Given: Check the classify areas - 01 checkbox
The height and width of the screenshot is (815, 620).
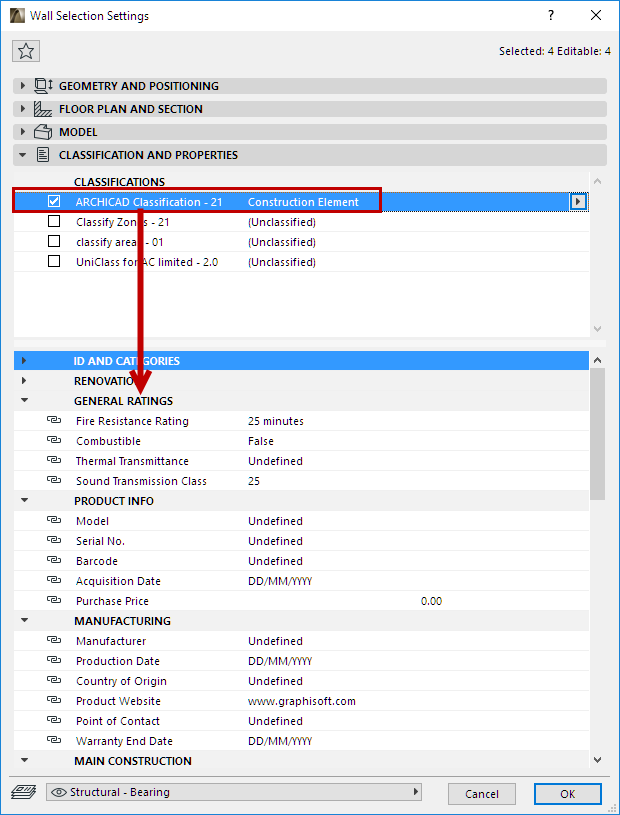Looking at the screenshot, I should pos(54,242).
